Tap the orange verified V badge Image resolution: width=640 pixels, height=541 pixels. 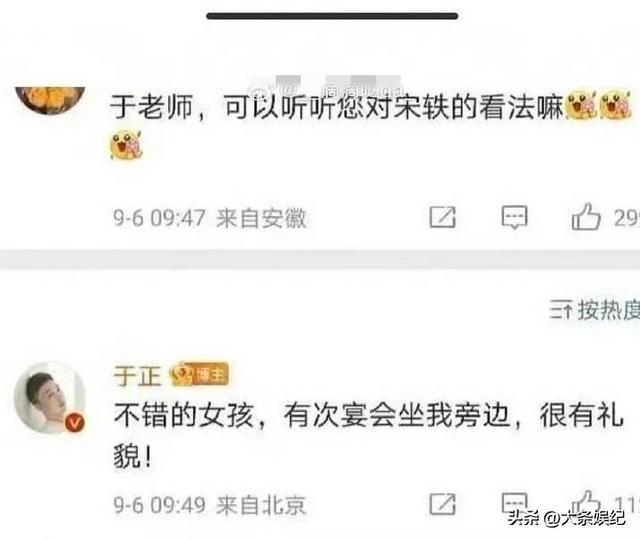pyautogui.click(x=75, y=422)
